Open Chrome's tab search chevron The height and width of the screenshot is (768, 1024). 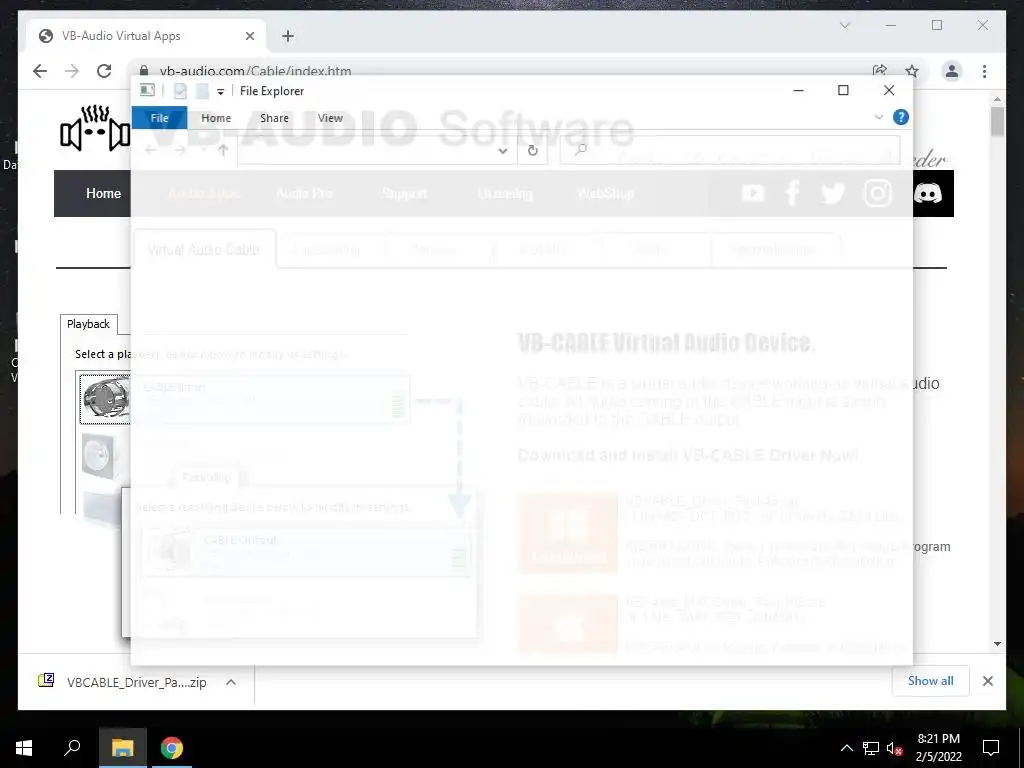point(844,25)
